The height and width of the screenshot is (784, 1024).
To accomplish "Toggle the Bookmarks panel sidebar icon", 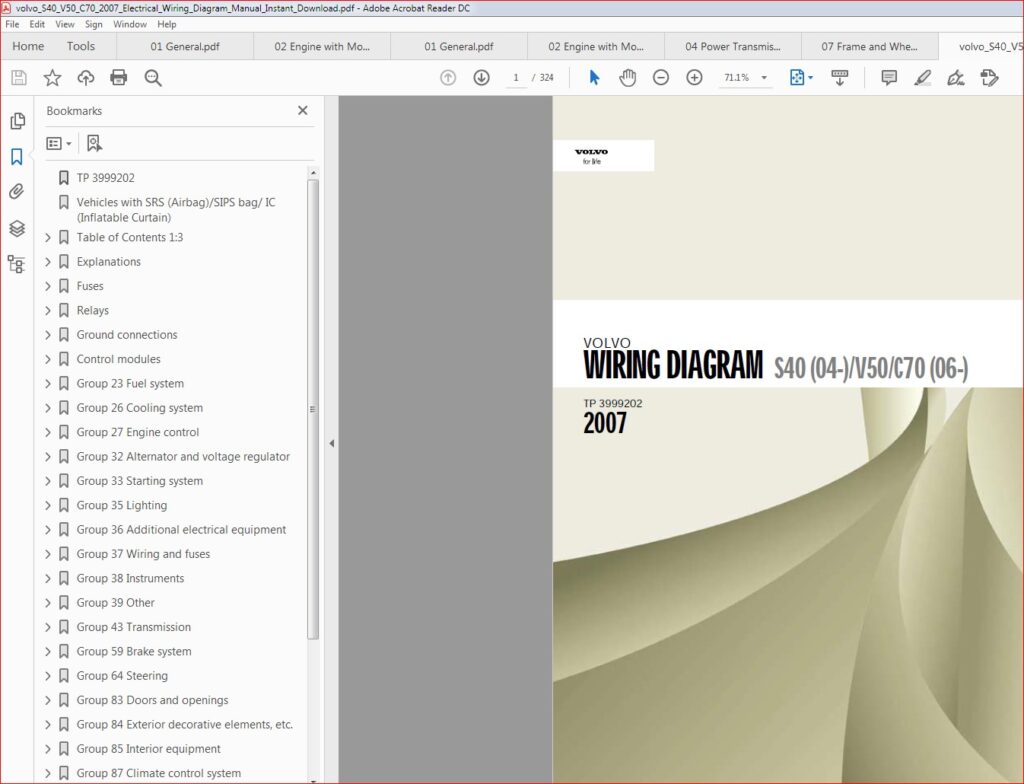I will [x=17, y=156].
